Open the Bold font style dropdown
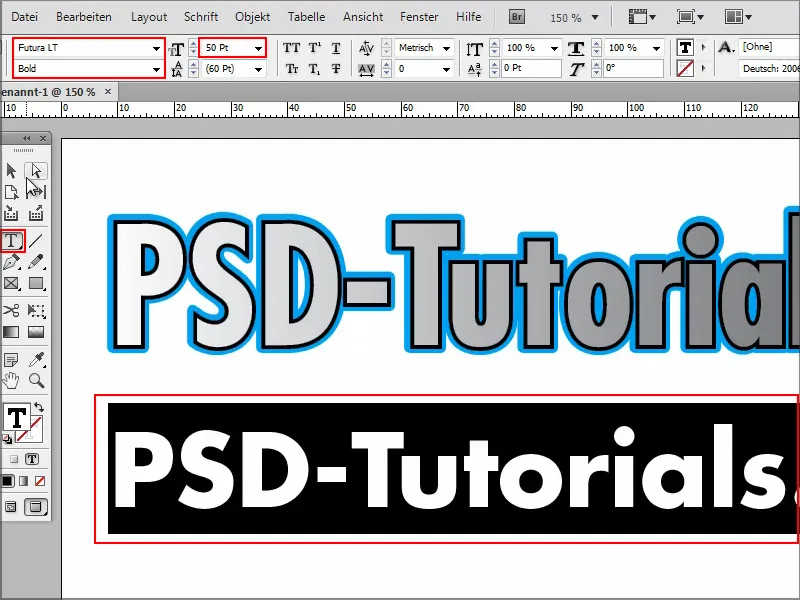The height and width of the screenshot is (600, 800). point(156,69)
